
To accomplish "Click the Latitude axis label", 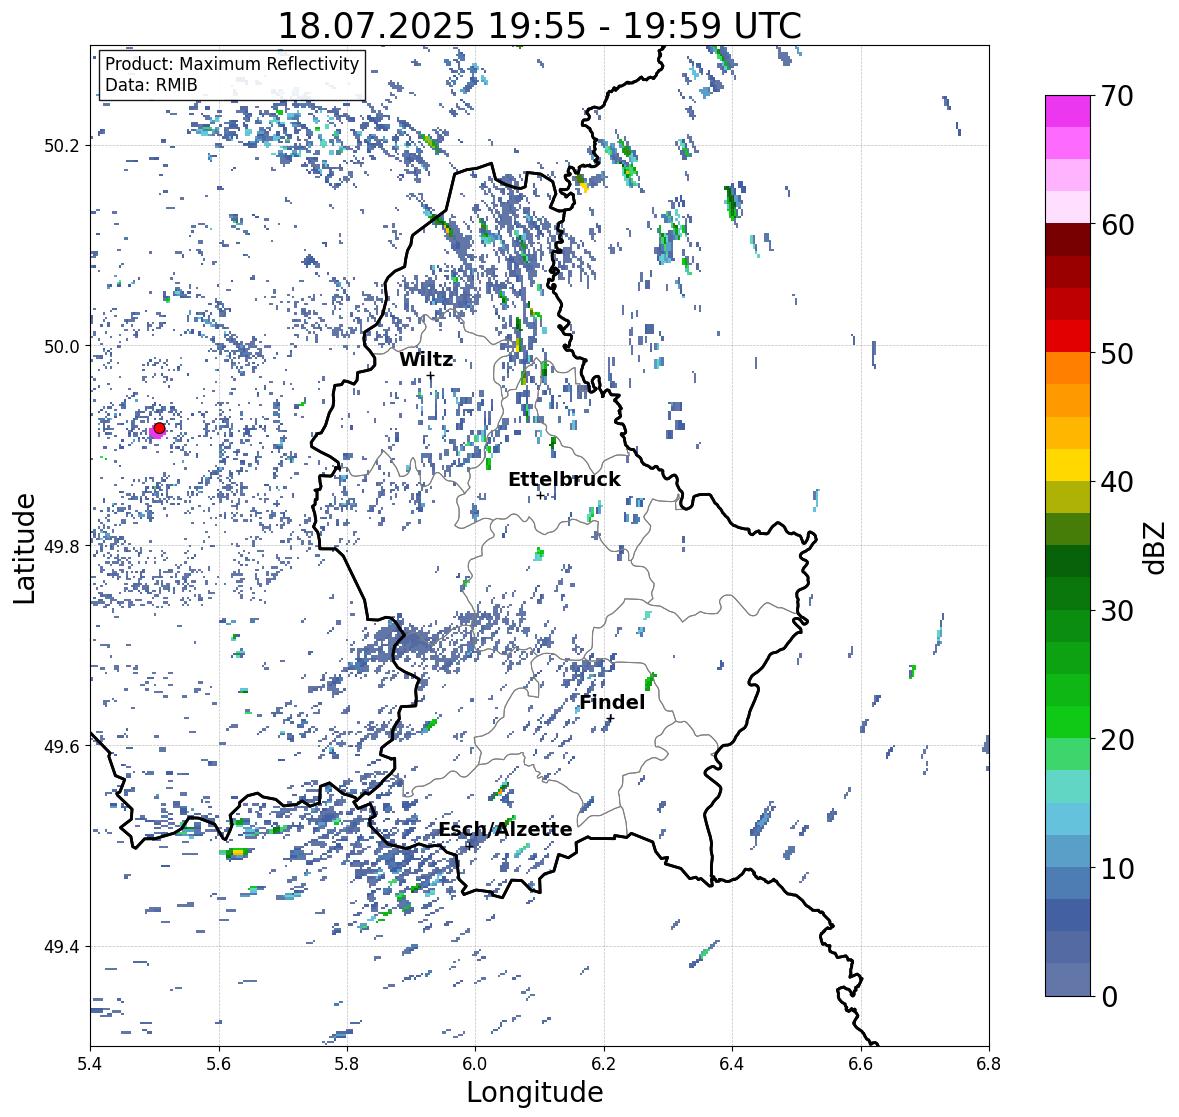I will (24, 548).
